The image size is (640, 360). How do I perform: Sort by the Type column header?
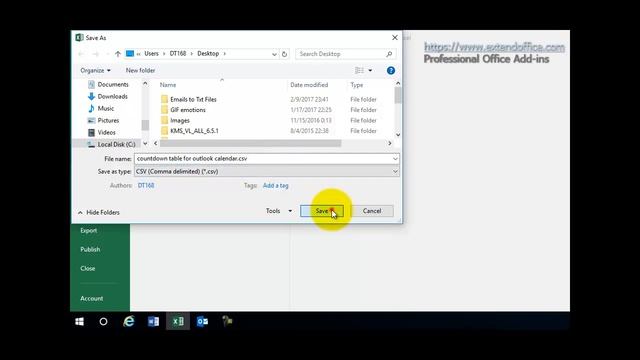pyautogui.click(x=357, y=85)
